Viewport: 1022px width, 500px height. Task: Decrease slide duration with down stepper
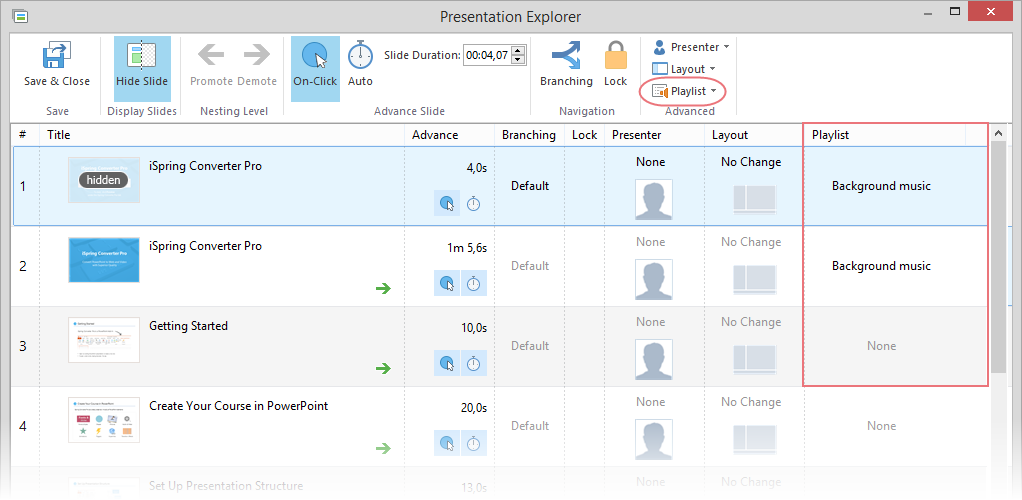click(x=518, y=60)
